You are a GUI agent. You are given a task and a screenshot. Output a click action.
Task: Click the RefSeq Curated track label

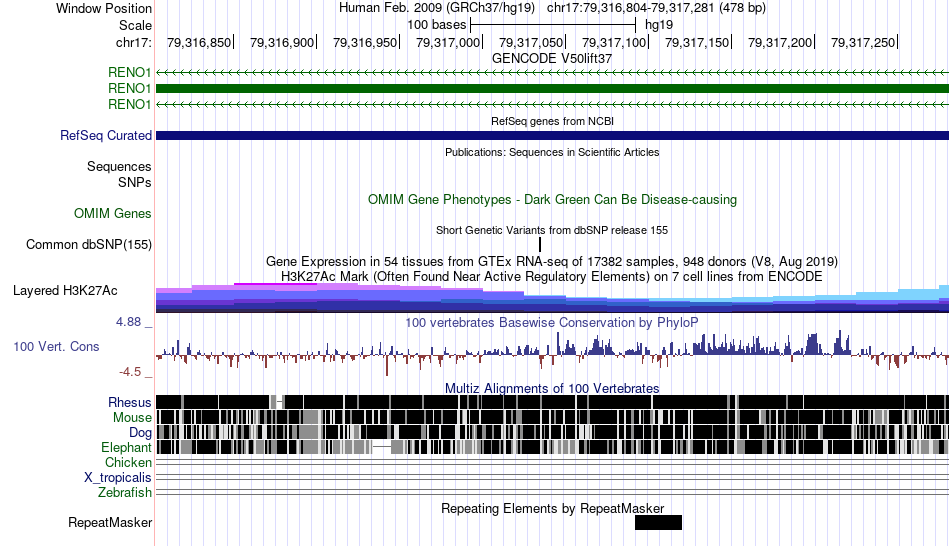[106, 136]
